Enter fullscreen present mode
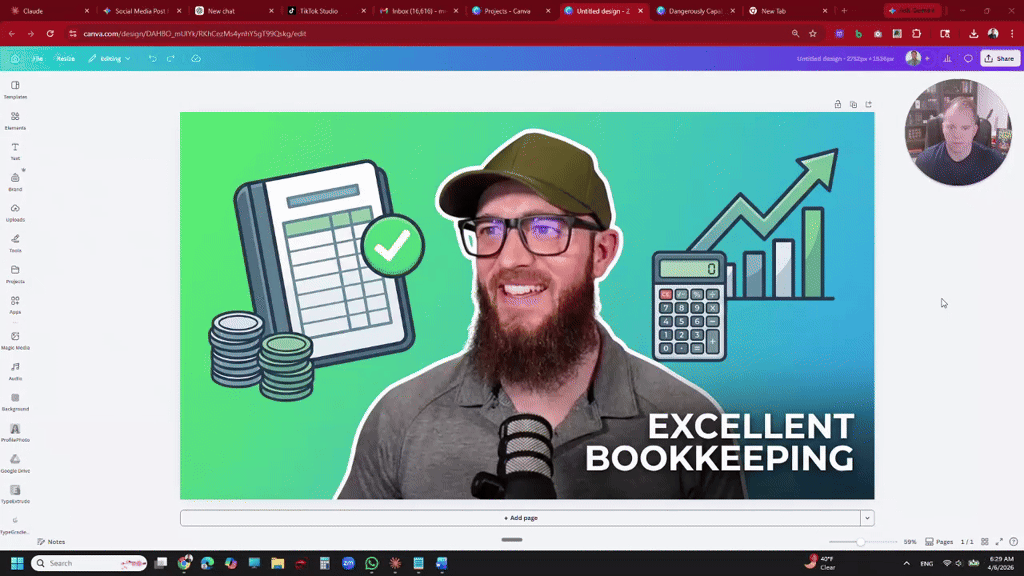Screen dimensions: 1024x576 999,541
